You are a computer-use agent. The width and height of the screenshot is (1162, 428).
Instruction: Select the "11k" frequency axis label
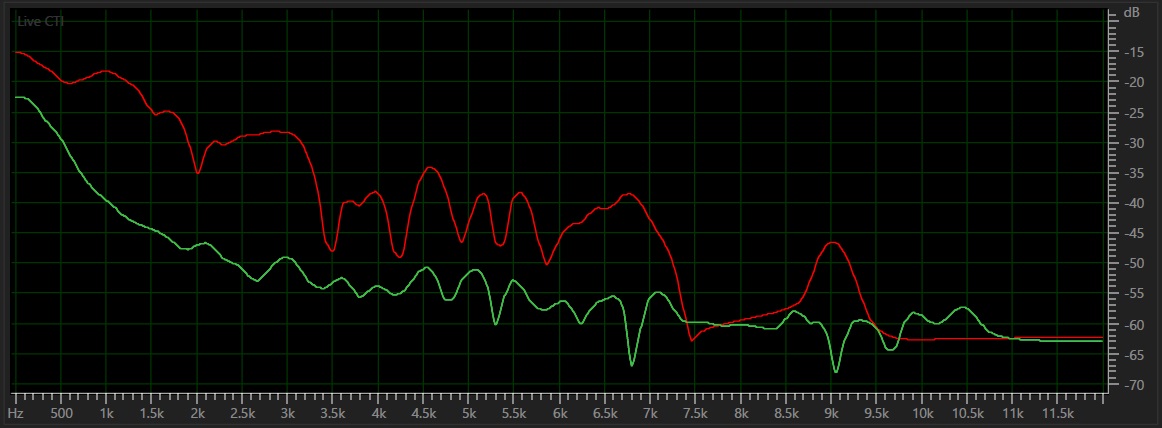coord(1013,413)
